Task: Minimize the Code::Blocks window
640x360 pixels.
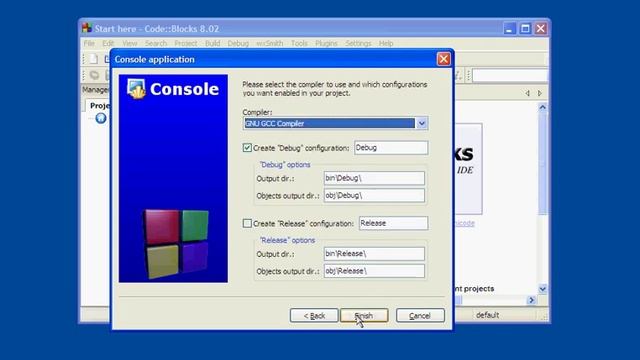Action: (509, 29)
